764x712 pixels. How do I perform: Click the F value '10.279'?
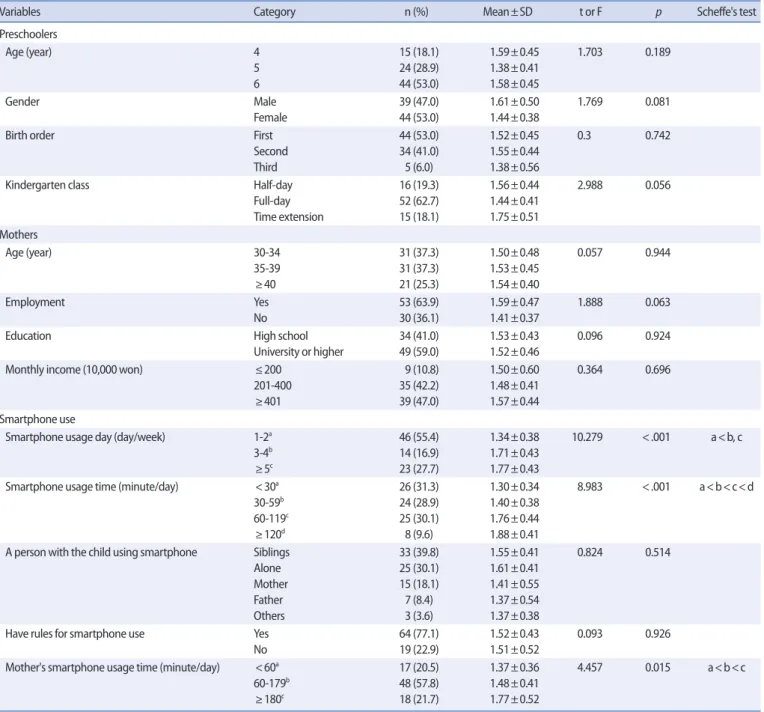[x=587, y=437]
